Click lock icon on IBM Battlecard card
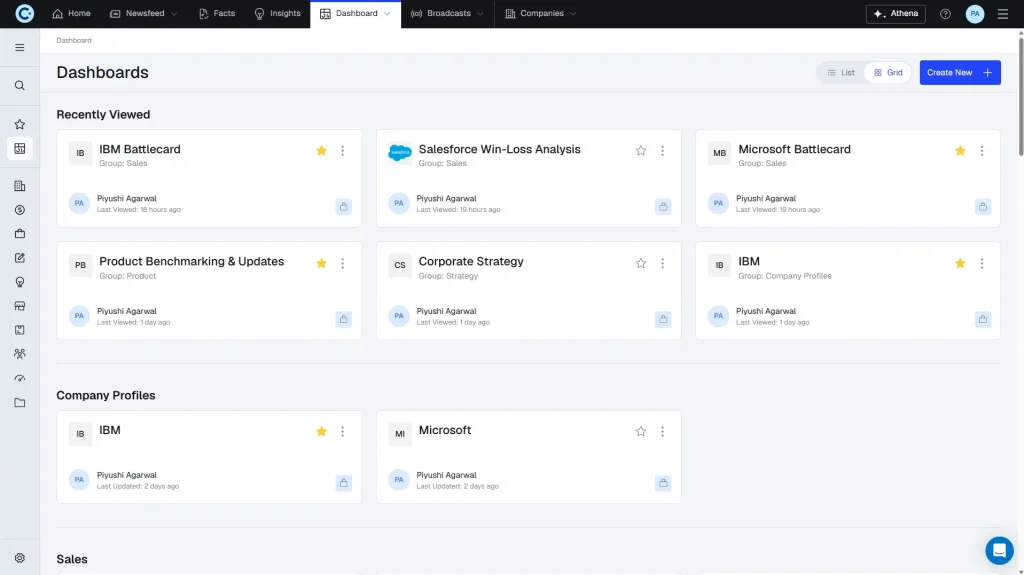1024x575 pixels. pyautogui.click(x=344, y=206)
